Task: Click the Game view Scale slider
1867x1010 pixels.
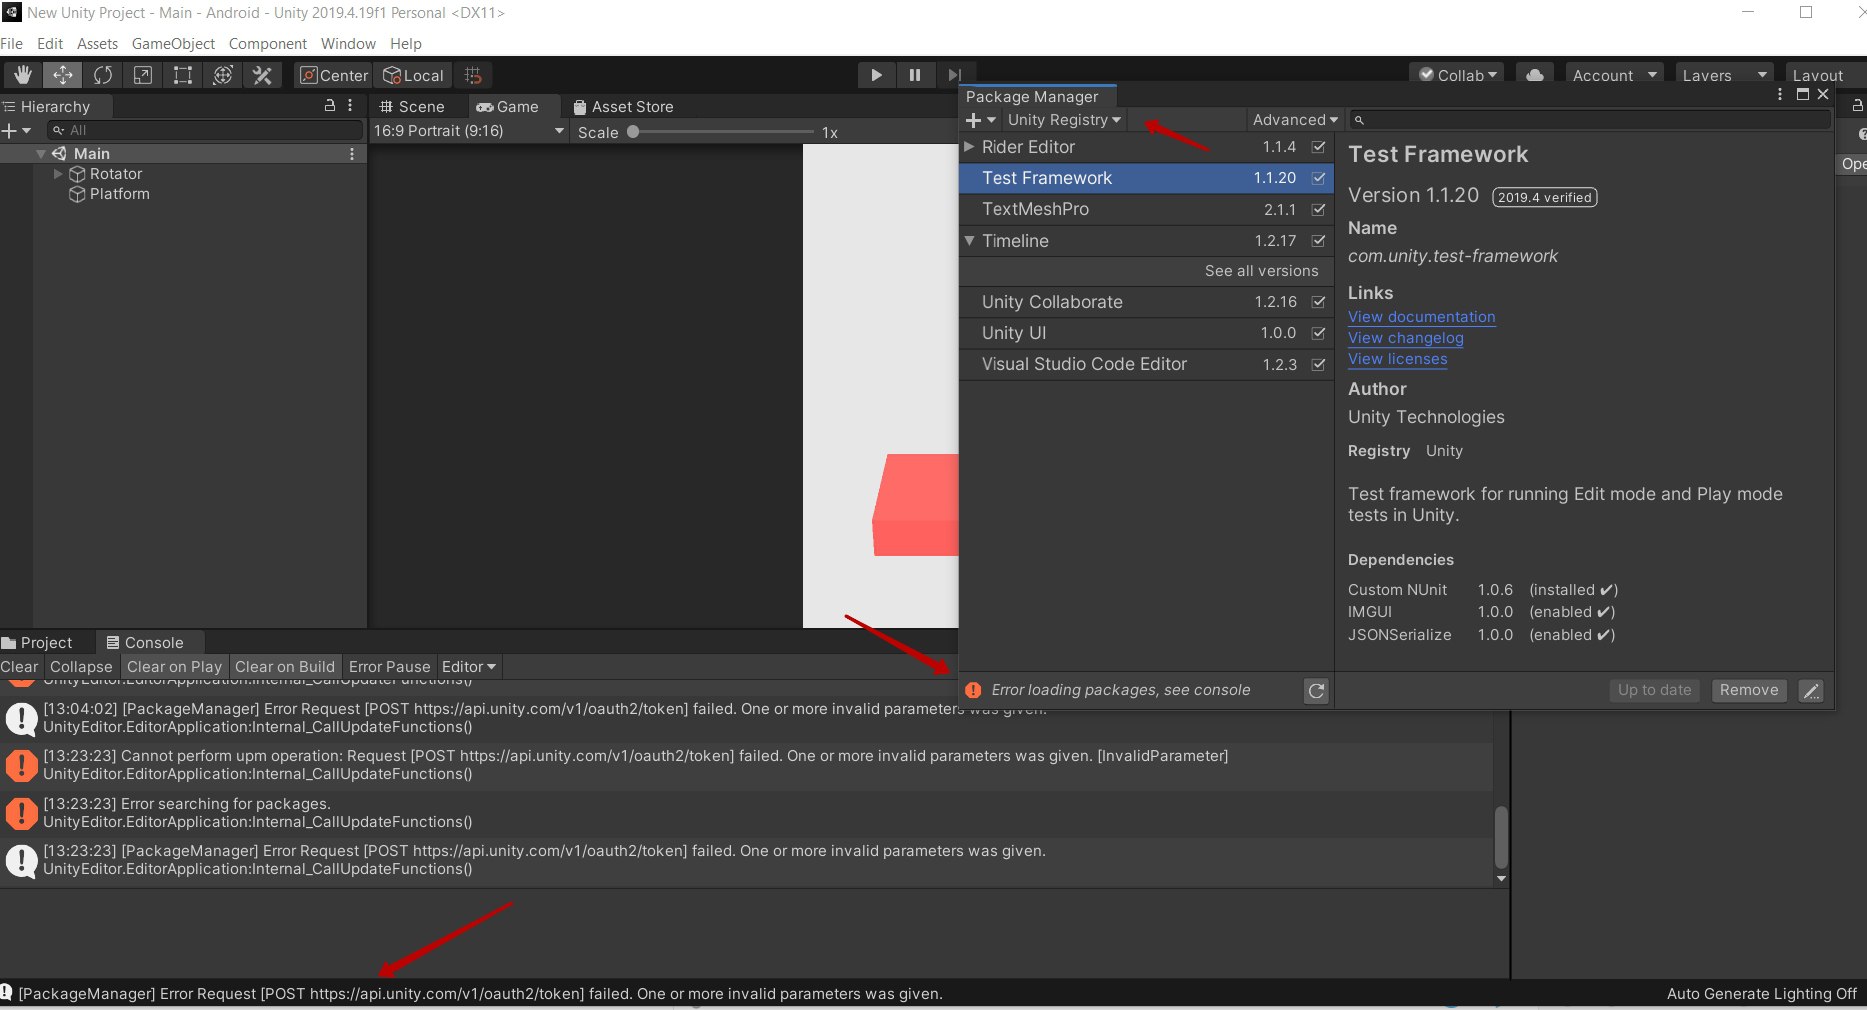Action: point(723,132)
